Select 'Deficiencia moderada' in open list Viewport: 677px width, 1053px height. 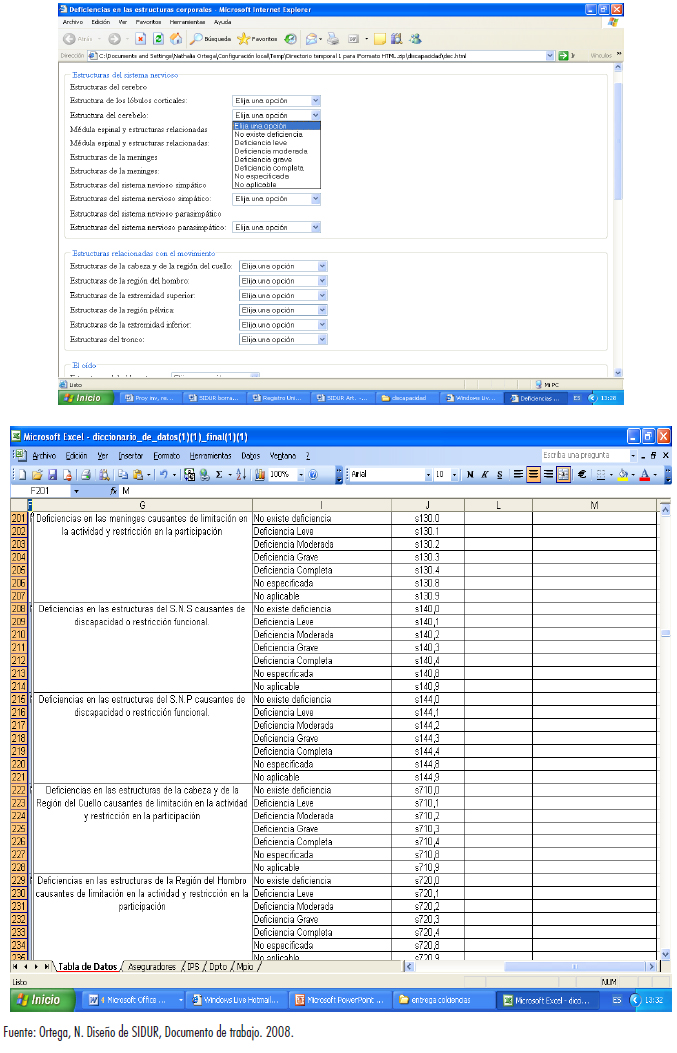click(265, 151)
